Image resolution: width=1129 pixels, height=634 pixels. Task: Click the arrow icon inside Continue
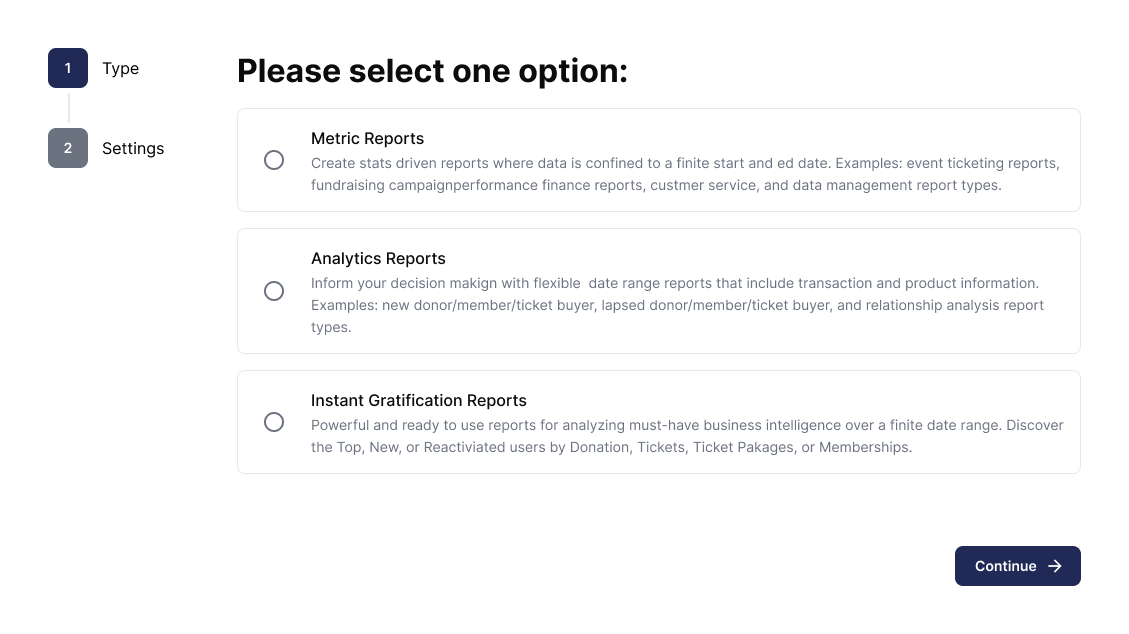coord(1055,566)
